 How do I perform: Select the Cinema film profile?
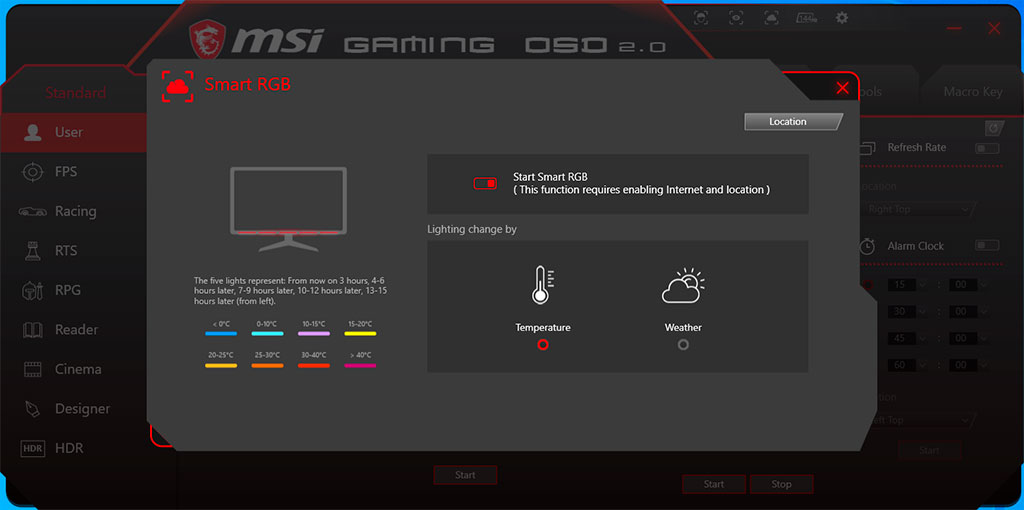(x=73, y=369)
